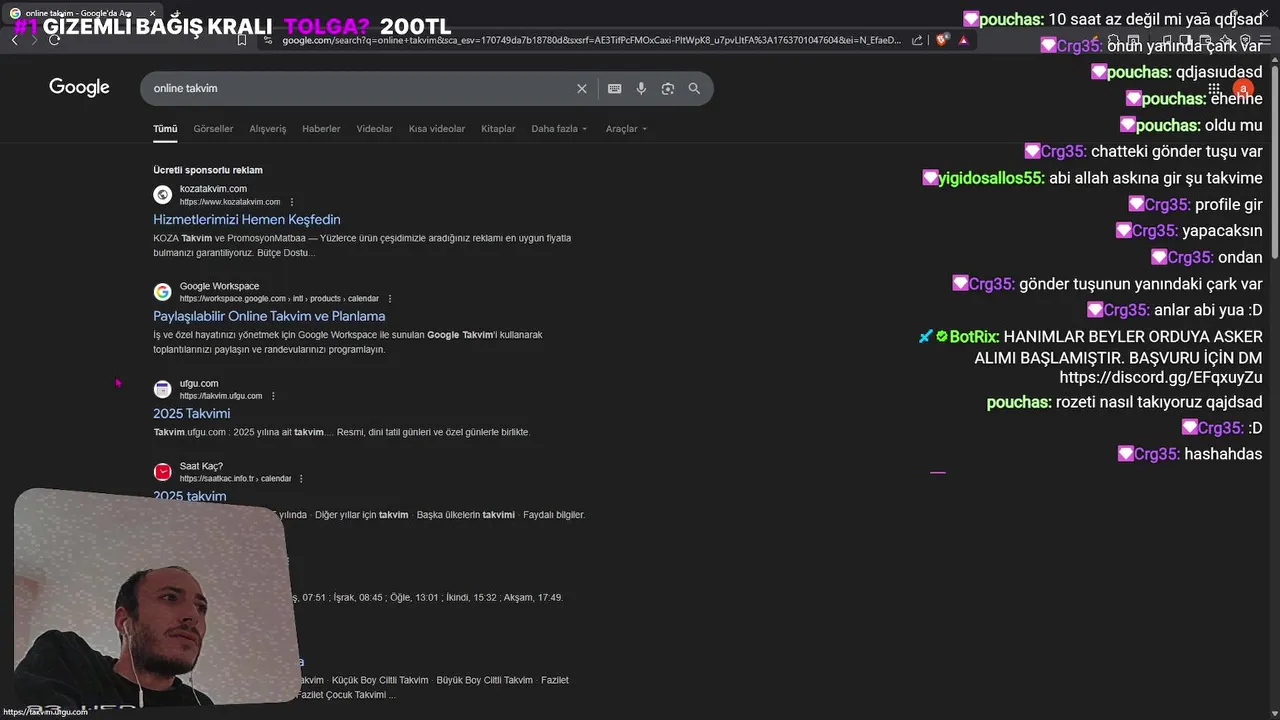1280x720 pixels.
Task: Click the Google Workspace site name
Action: click(219, 286)
